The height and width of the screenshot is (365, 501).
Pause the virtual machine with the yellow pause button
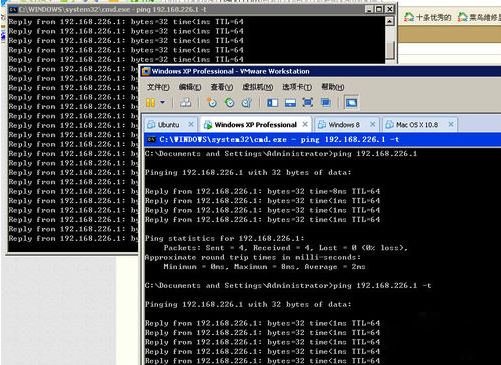click(x=150, y=102)
